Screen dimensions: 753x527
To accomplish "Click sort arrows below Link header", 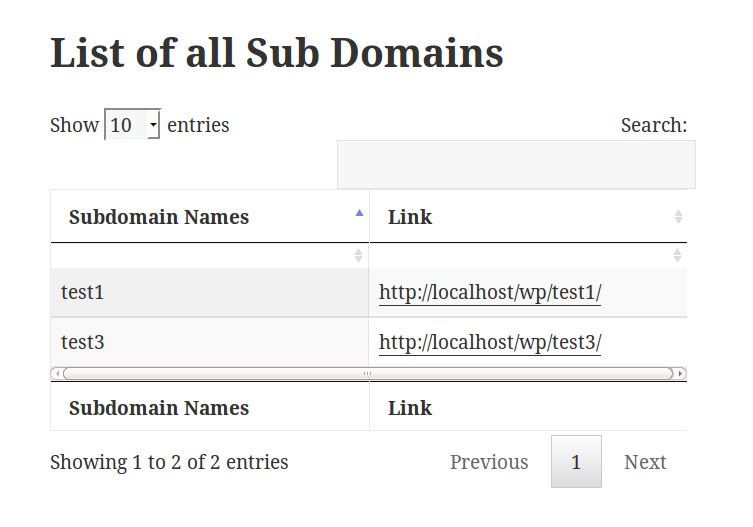I will click(x=677, y=256).
